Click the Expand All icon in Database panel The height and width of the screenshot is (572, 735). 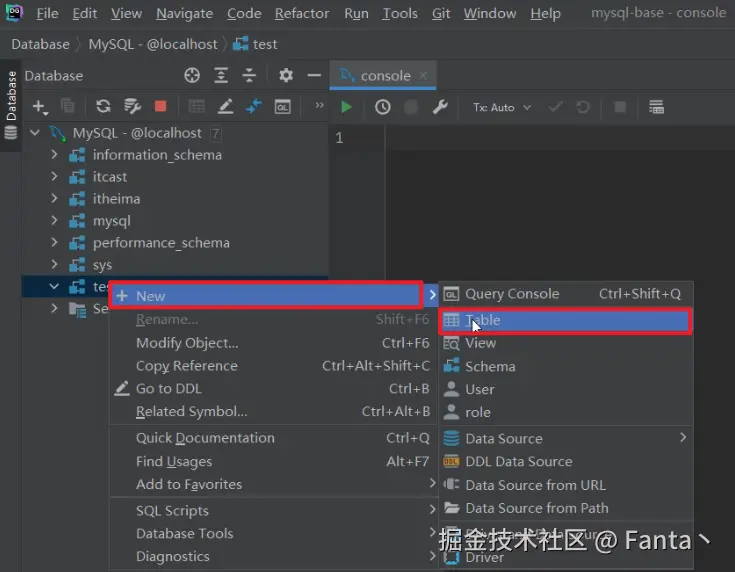[221, 75]
